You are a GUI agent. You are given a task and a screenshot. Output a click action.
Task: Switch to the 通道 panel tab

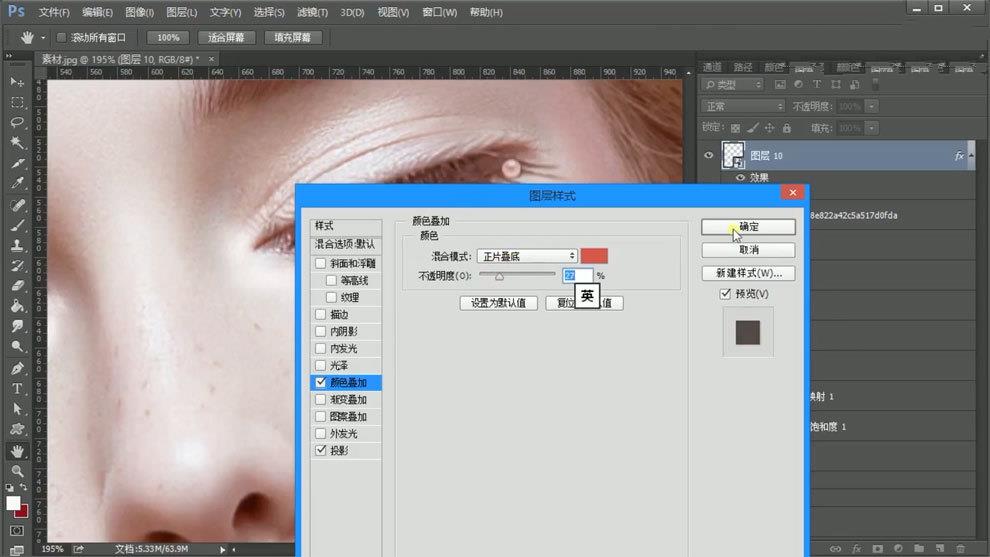pyautogui.click(x=713, y=67)
